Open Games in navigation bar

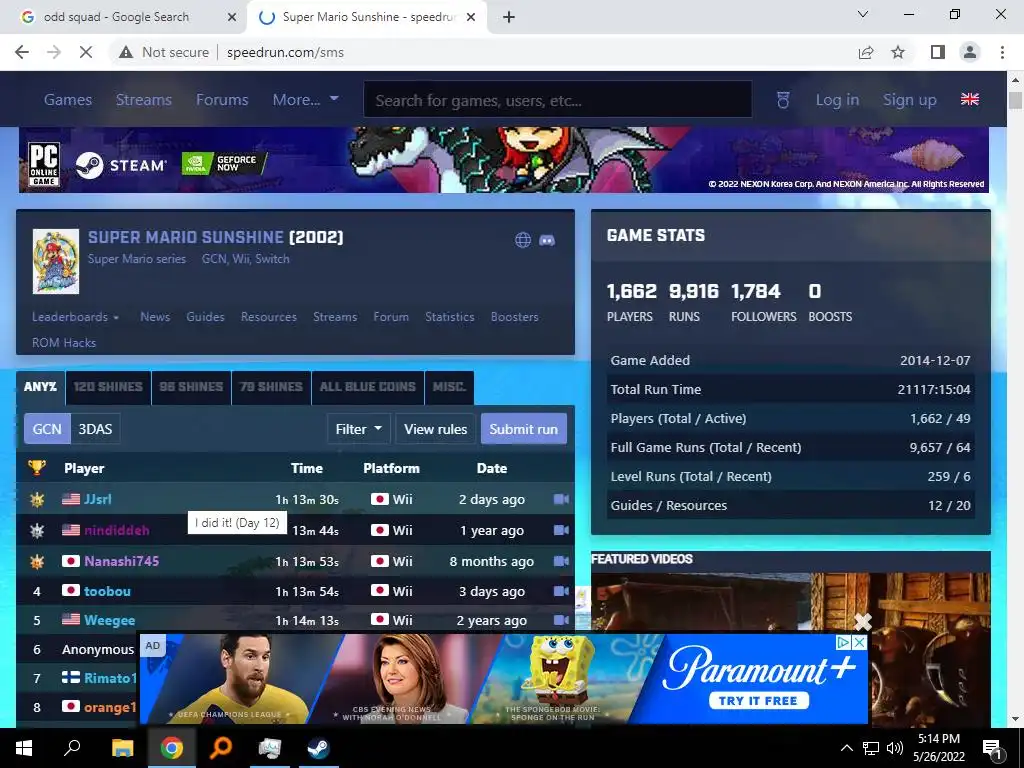pos(68,100)
